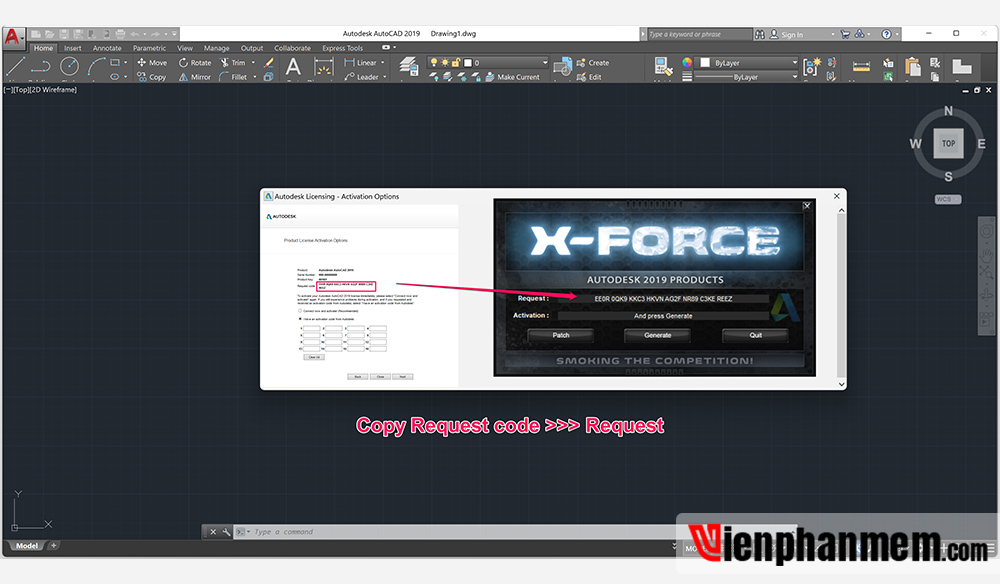Select the Rectangle tool icon
The width and height of the screenshot is (1000, 584).
click(115, 62)
